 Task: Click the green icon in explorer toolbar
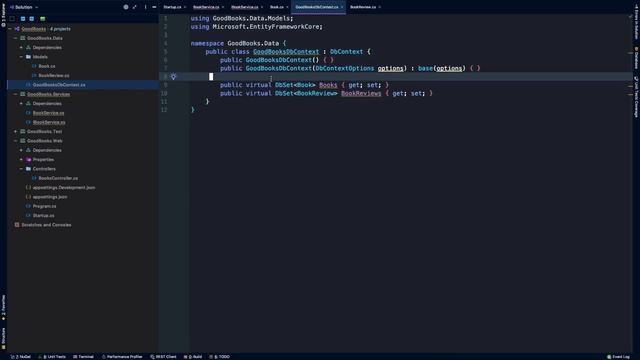(x=42, y=18)
